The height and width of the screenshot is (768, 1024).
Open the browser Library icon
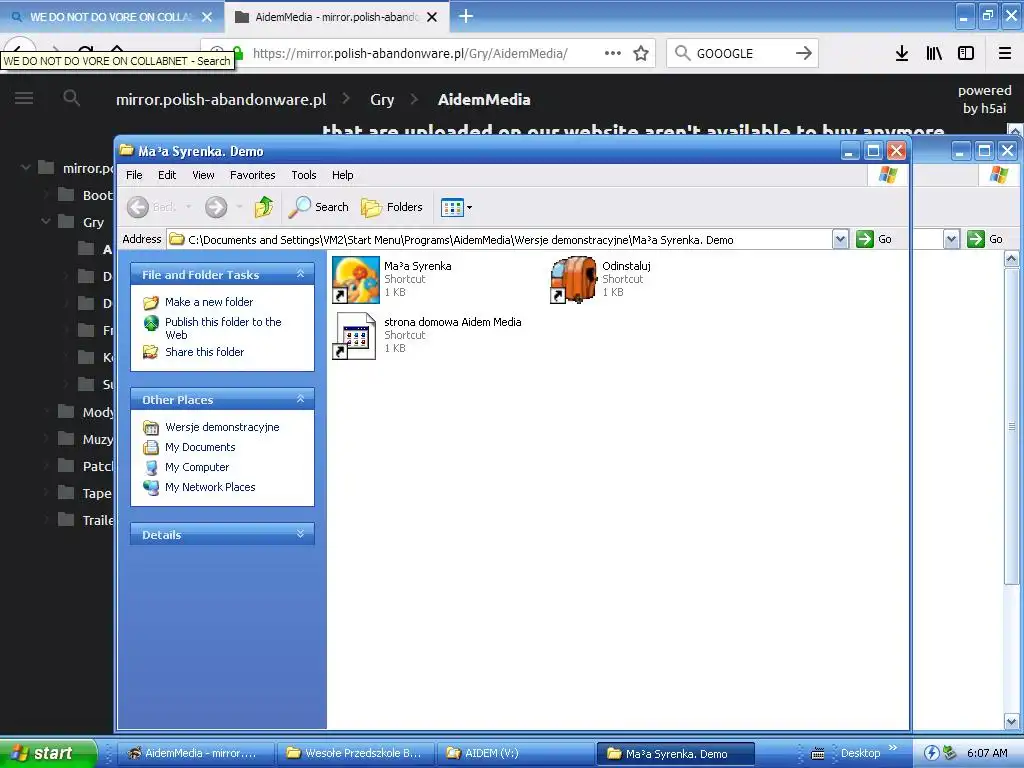934,54
